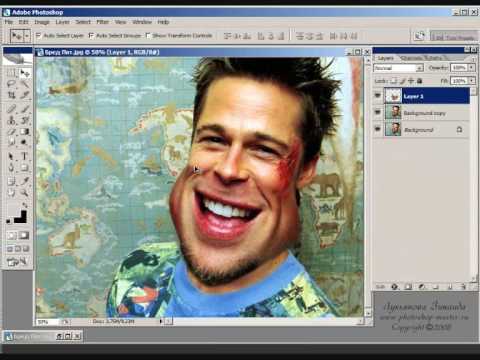Viewport: 480px width, 360px height.
Task: Select the Crop tool
Action: click(x=11, y=95)
